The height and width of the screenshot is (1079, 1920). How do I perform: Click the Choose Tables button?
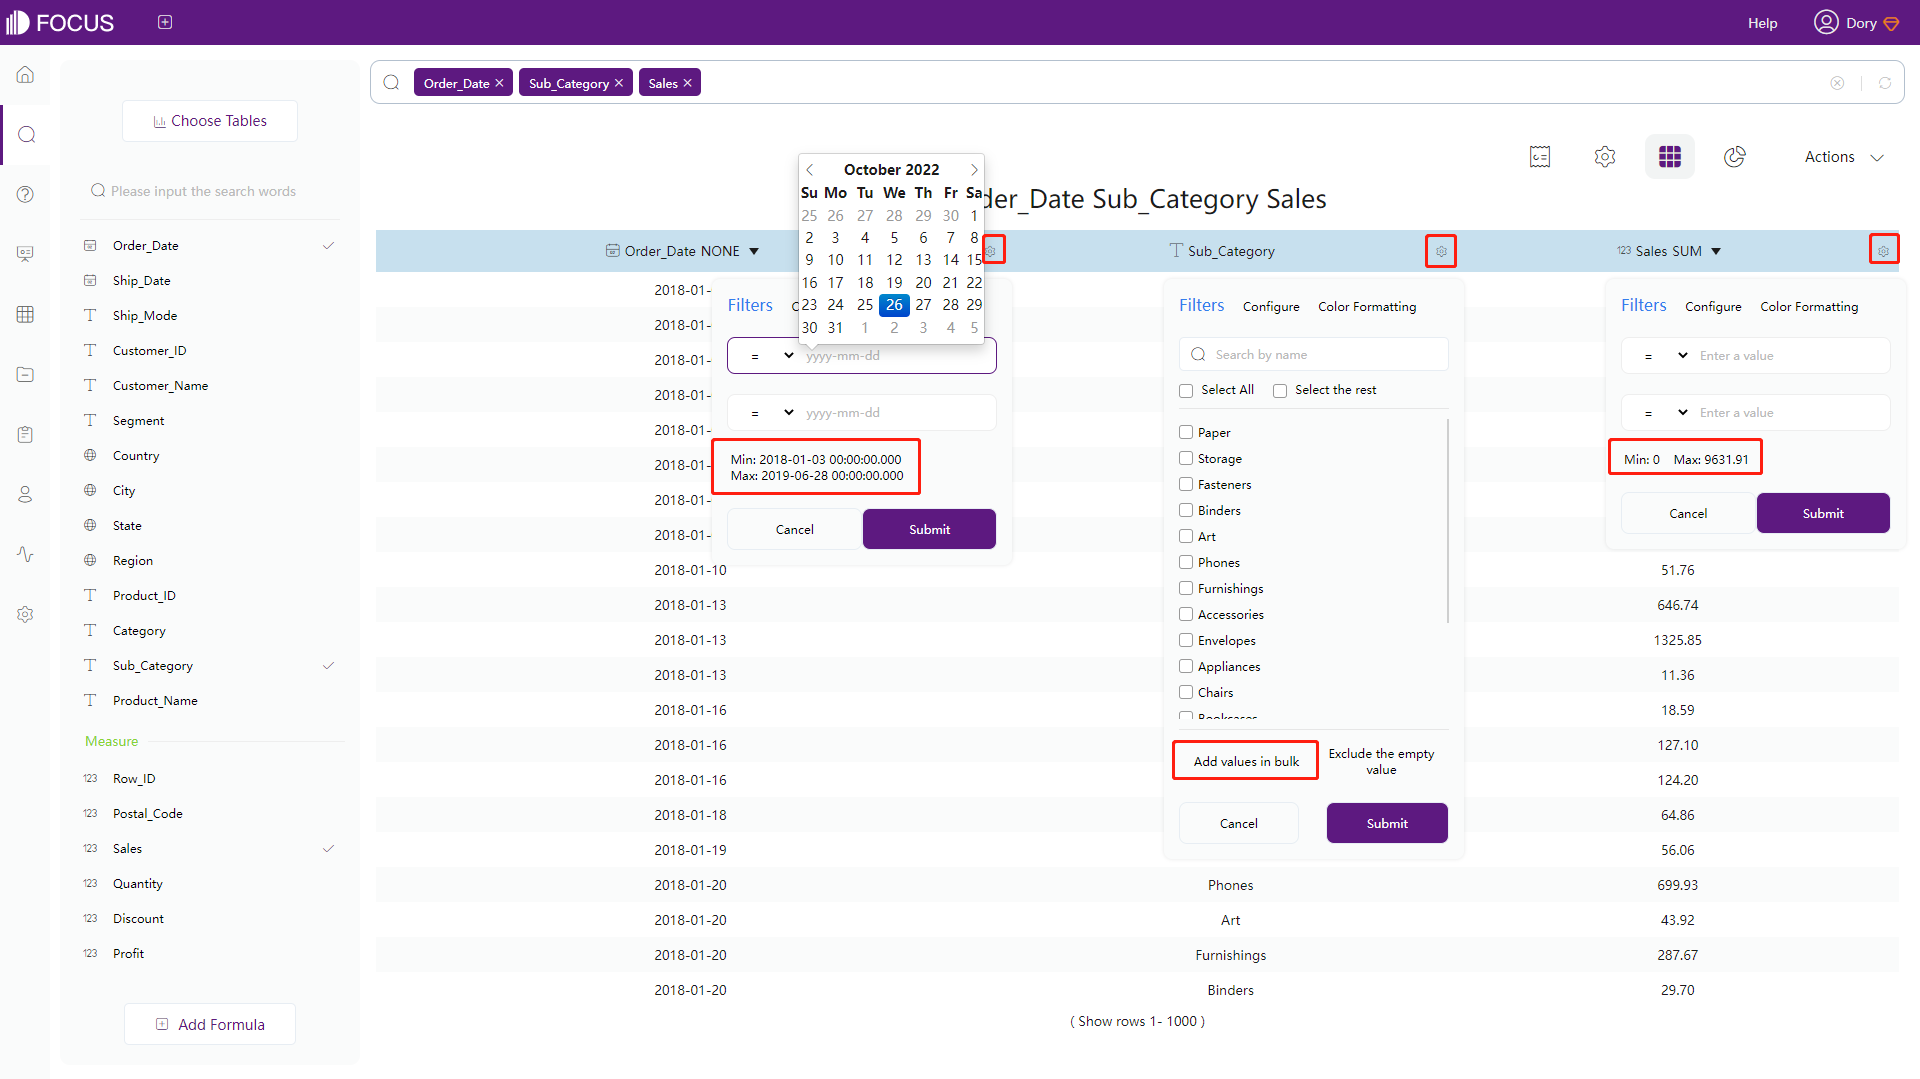(x=210, y=121)
